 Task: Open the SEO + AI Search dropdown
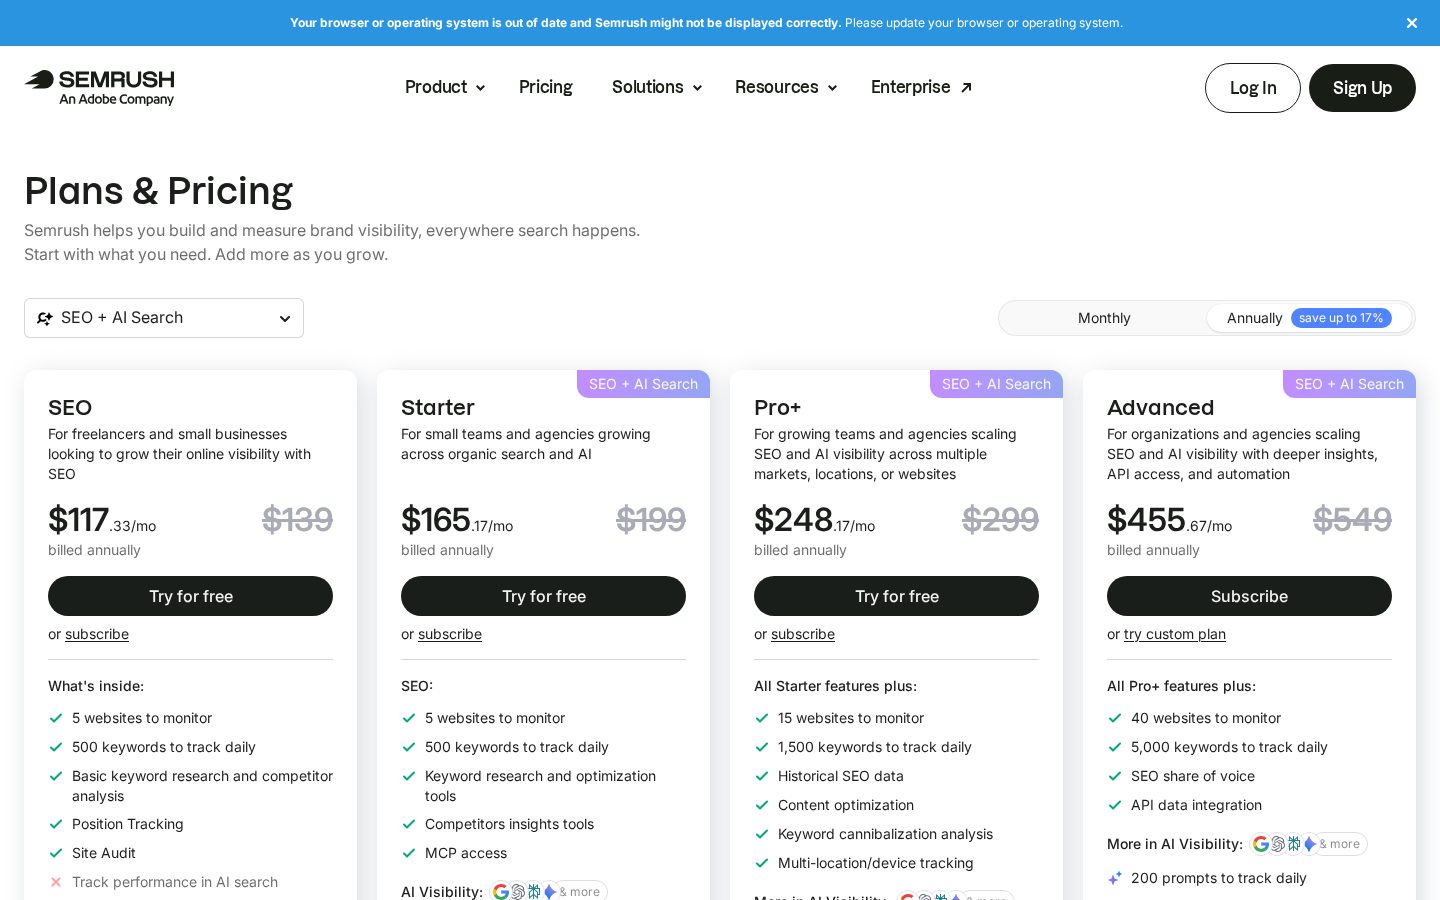coord(164,318)
